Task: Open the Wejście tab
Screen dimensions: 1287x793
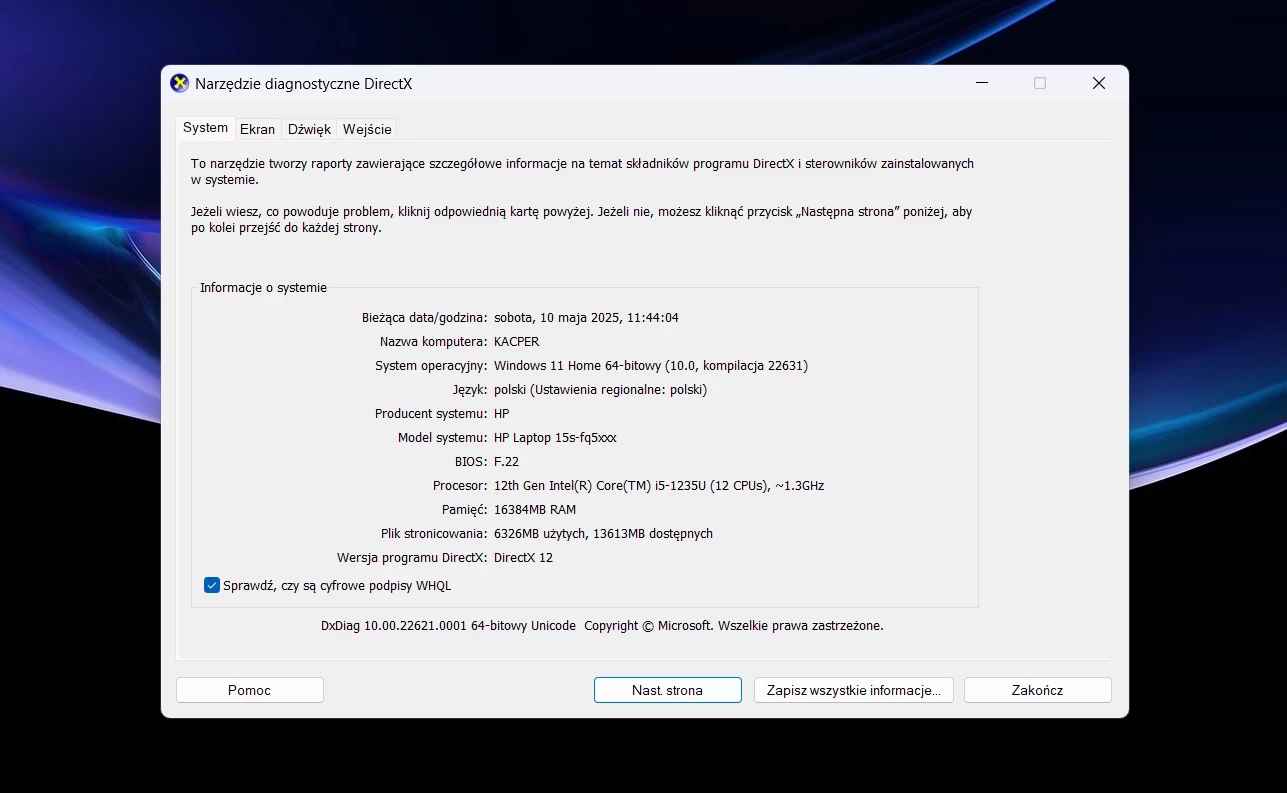Action: pyautogui.click(x=366, y=129)
